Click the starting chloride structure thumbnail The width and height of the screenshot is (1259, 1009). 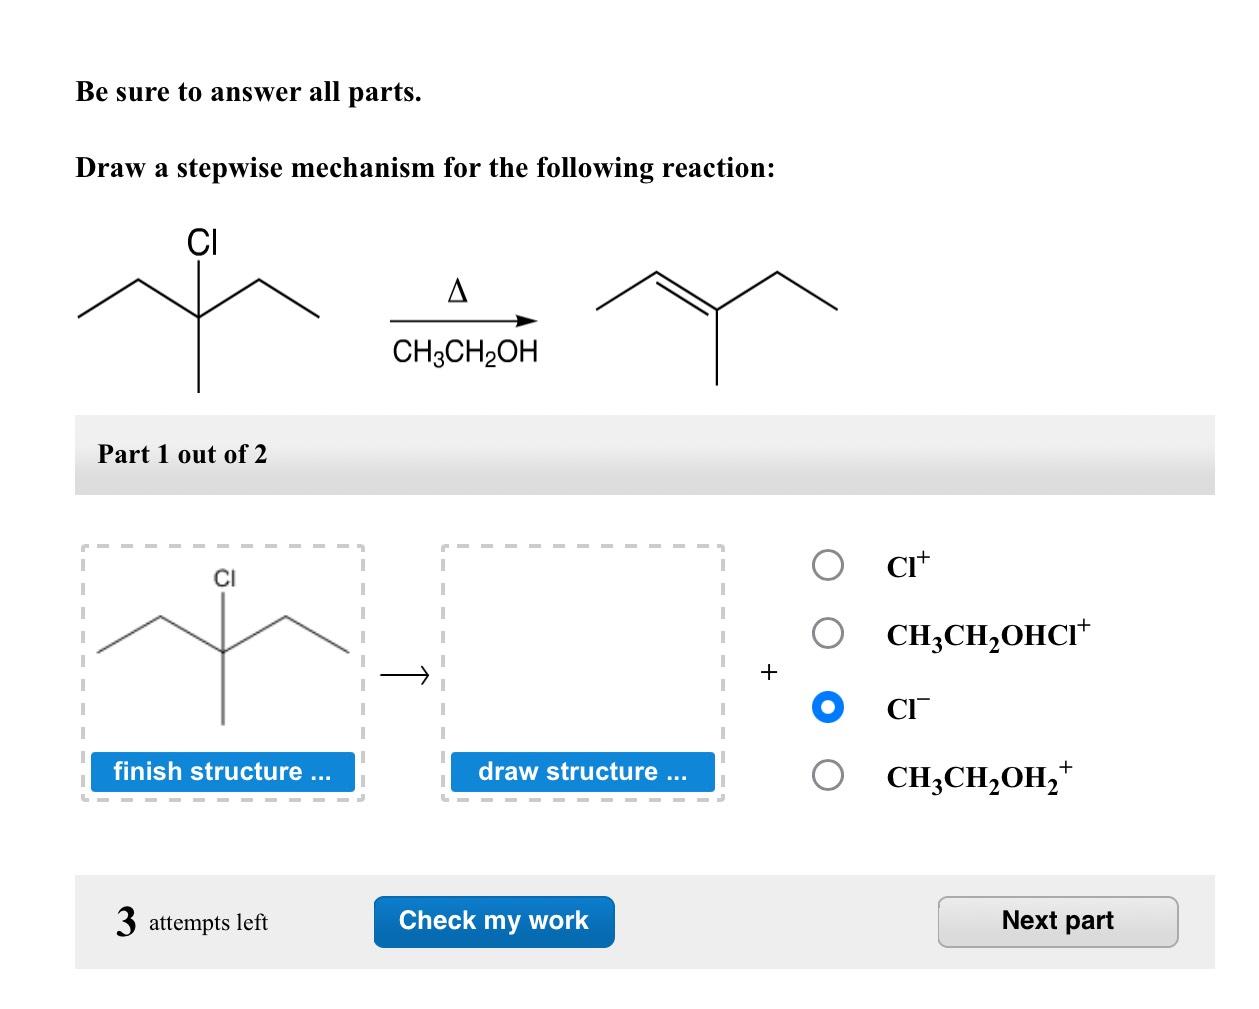click(x=221, y=650)
